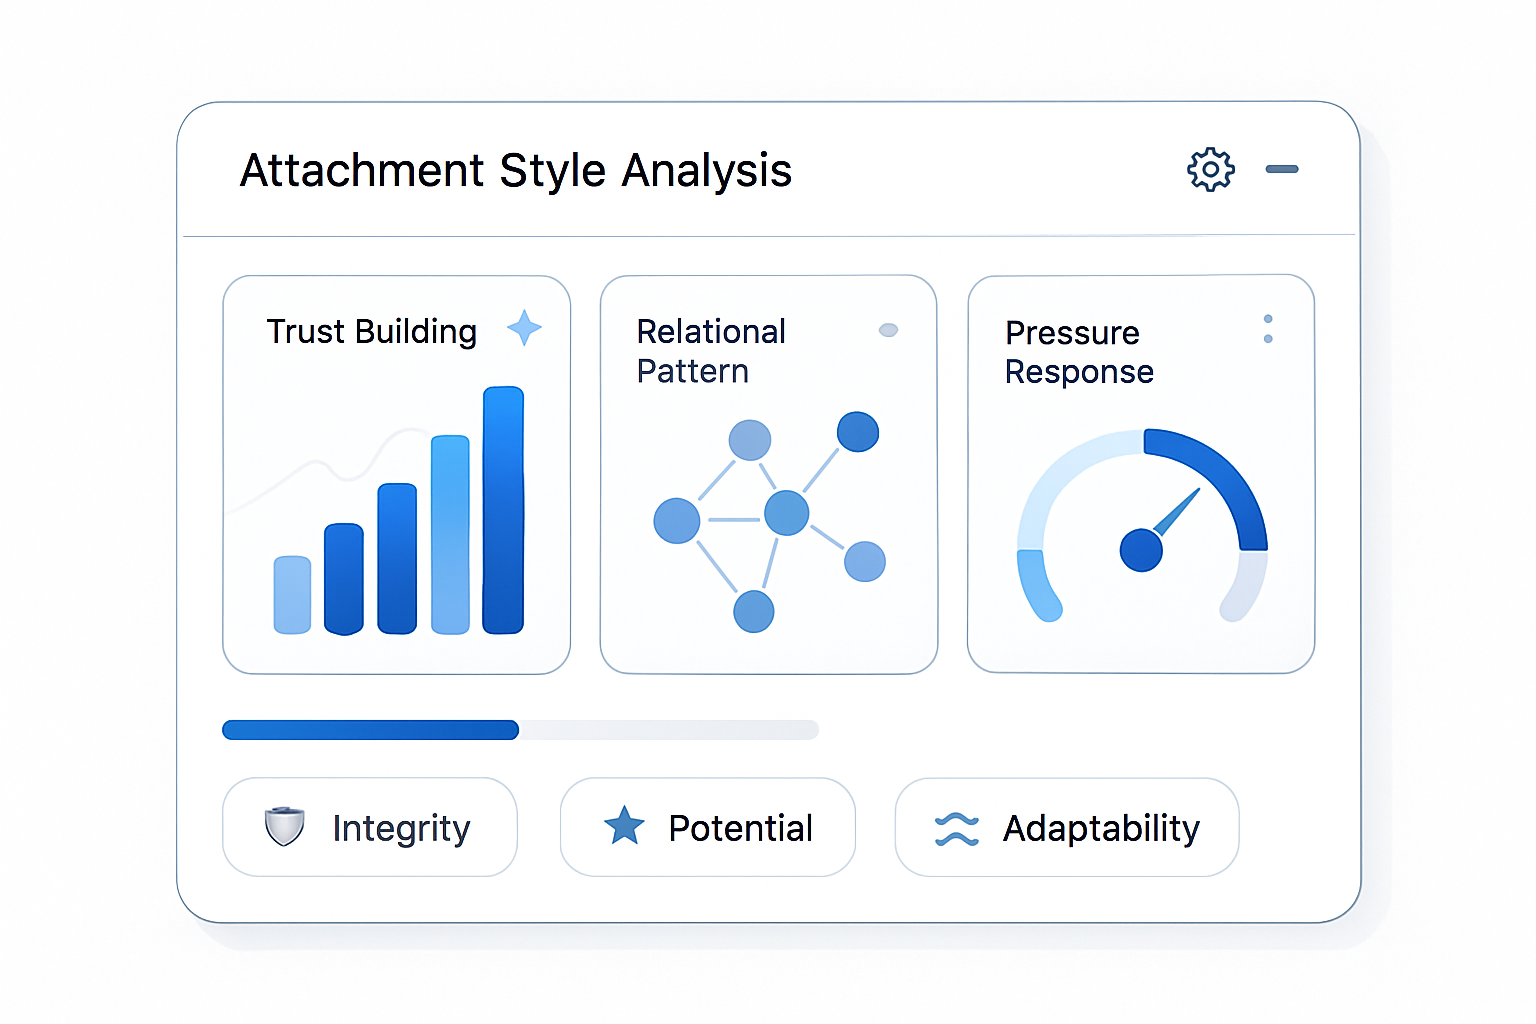Collapse the panel with the minus icon
The width and height of the screenshot is (1536, 1024).
[x=1281, y=169]
